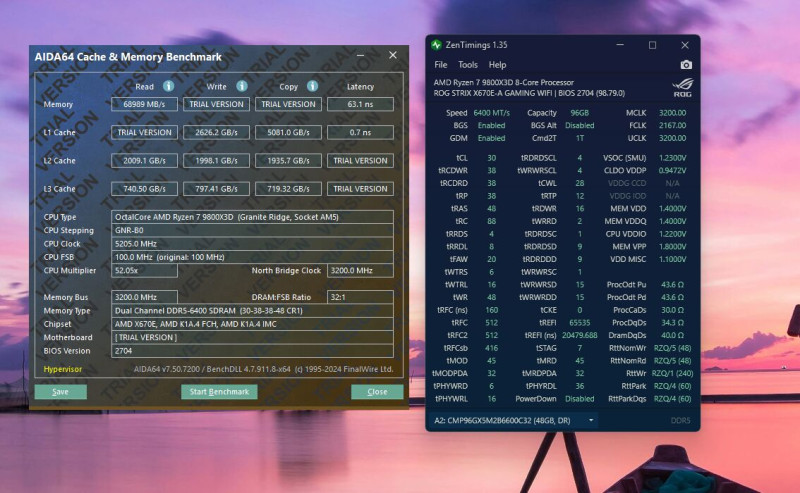This screenshot has height=493, width=800.
Task: Click the DRAM:FSB Ratio value 32:1
Action: point(360,297)
